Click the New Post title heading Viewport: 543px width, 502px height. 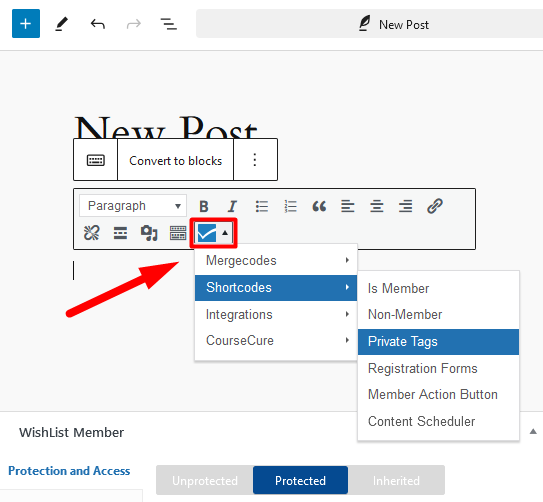tap(166, 128)
